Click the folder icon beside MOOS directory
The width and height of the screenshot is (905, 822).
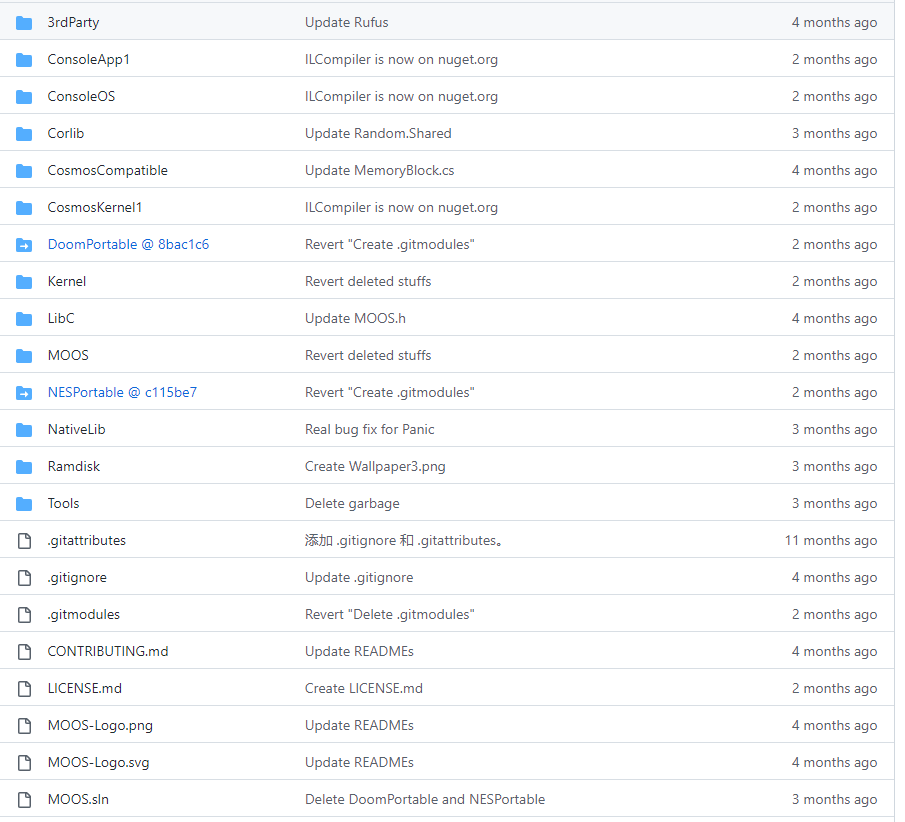click(x=24, y=356)
